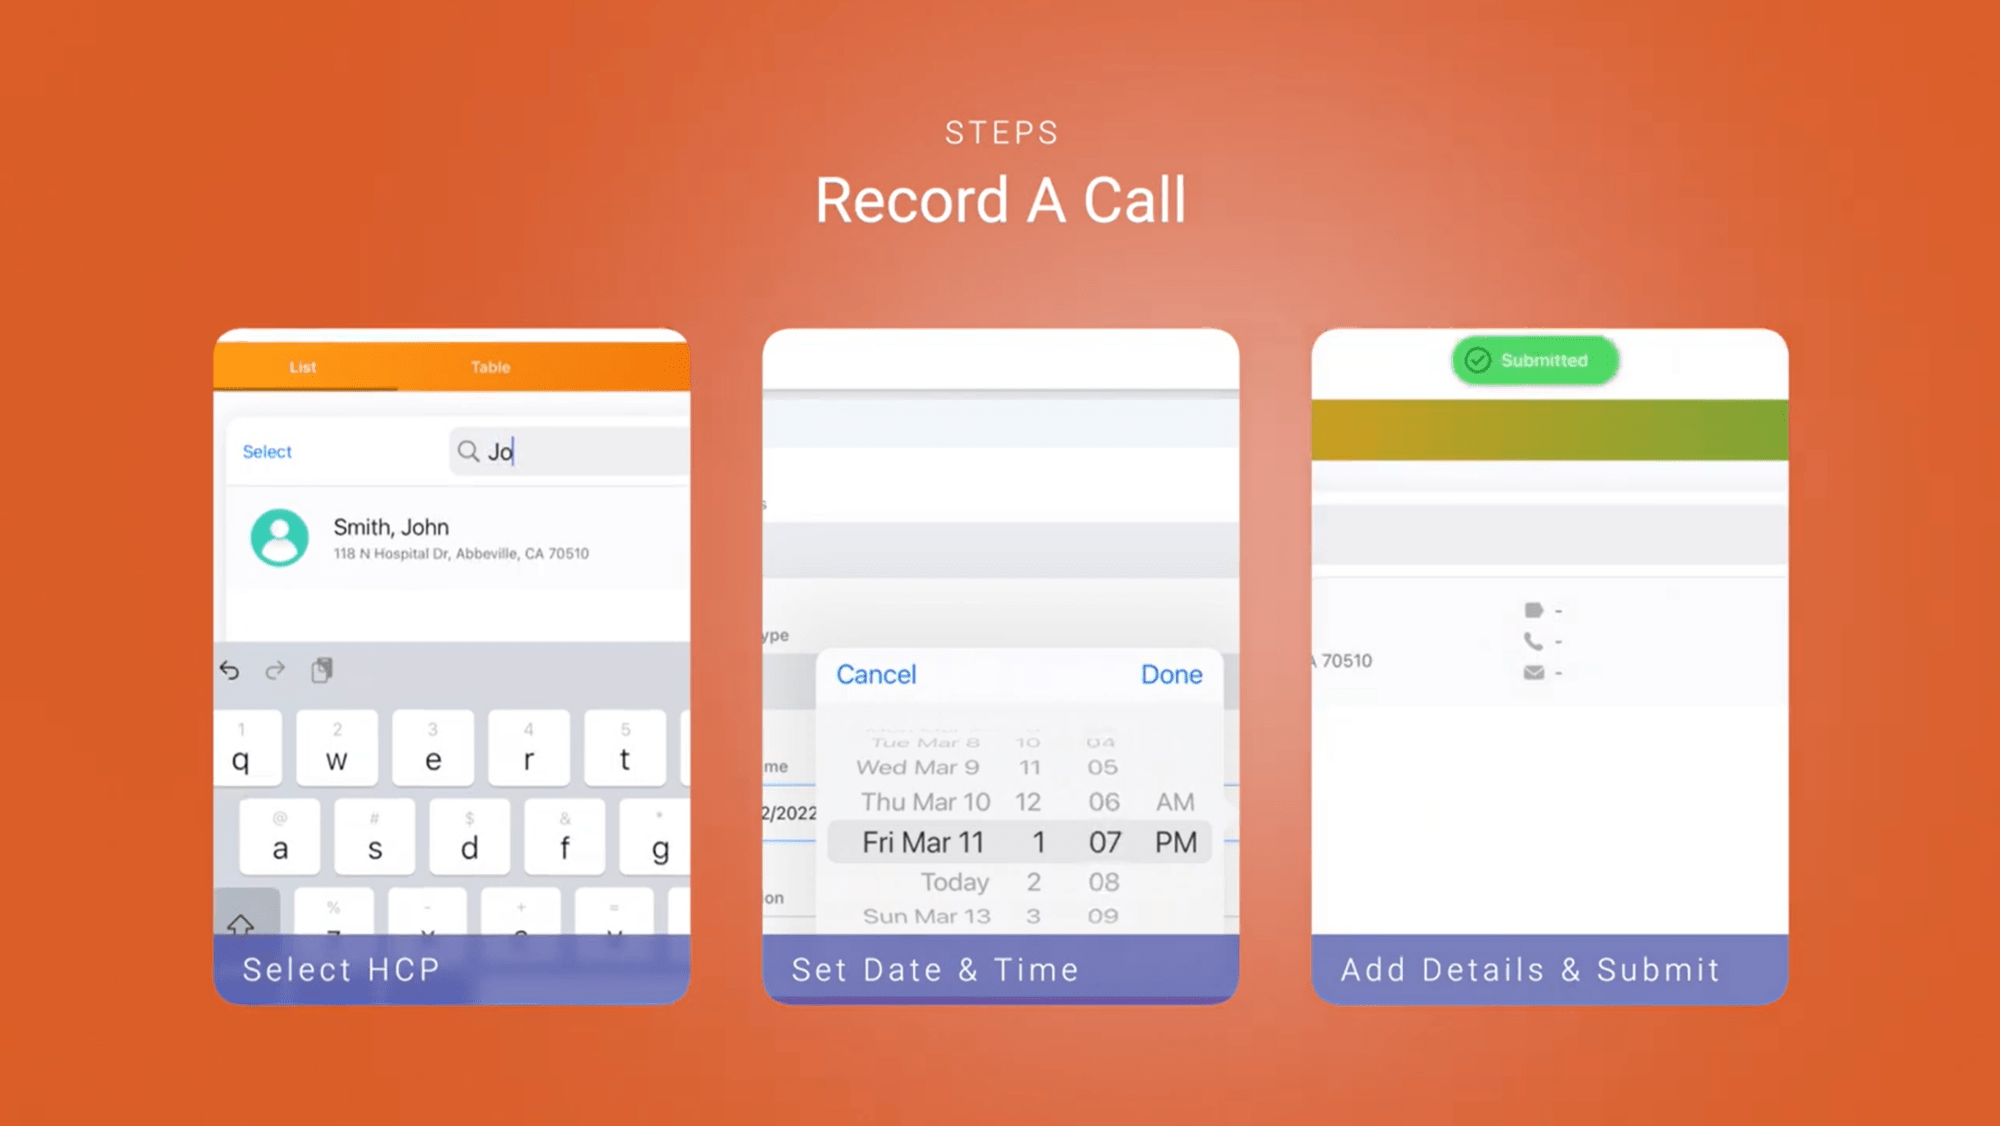
Task: Tap the redo arrow icon on keyboard toolbar
Action: [275, 669]
